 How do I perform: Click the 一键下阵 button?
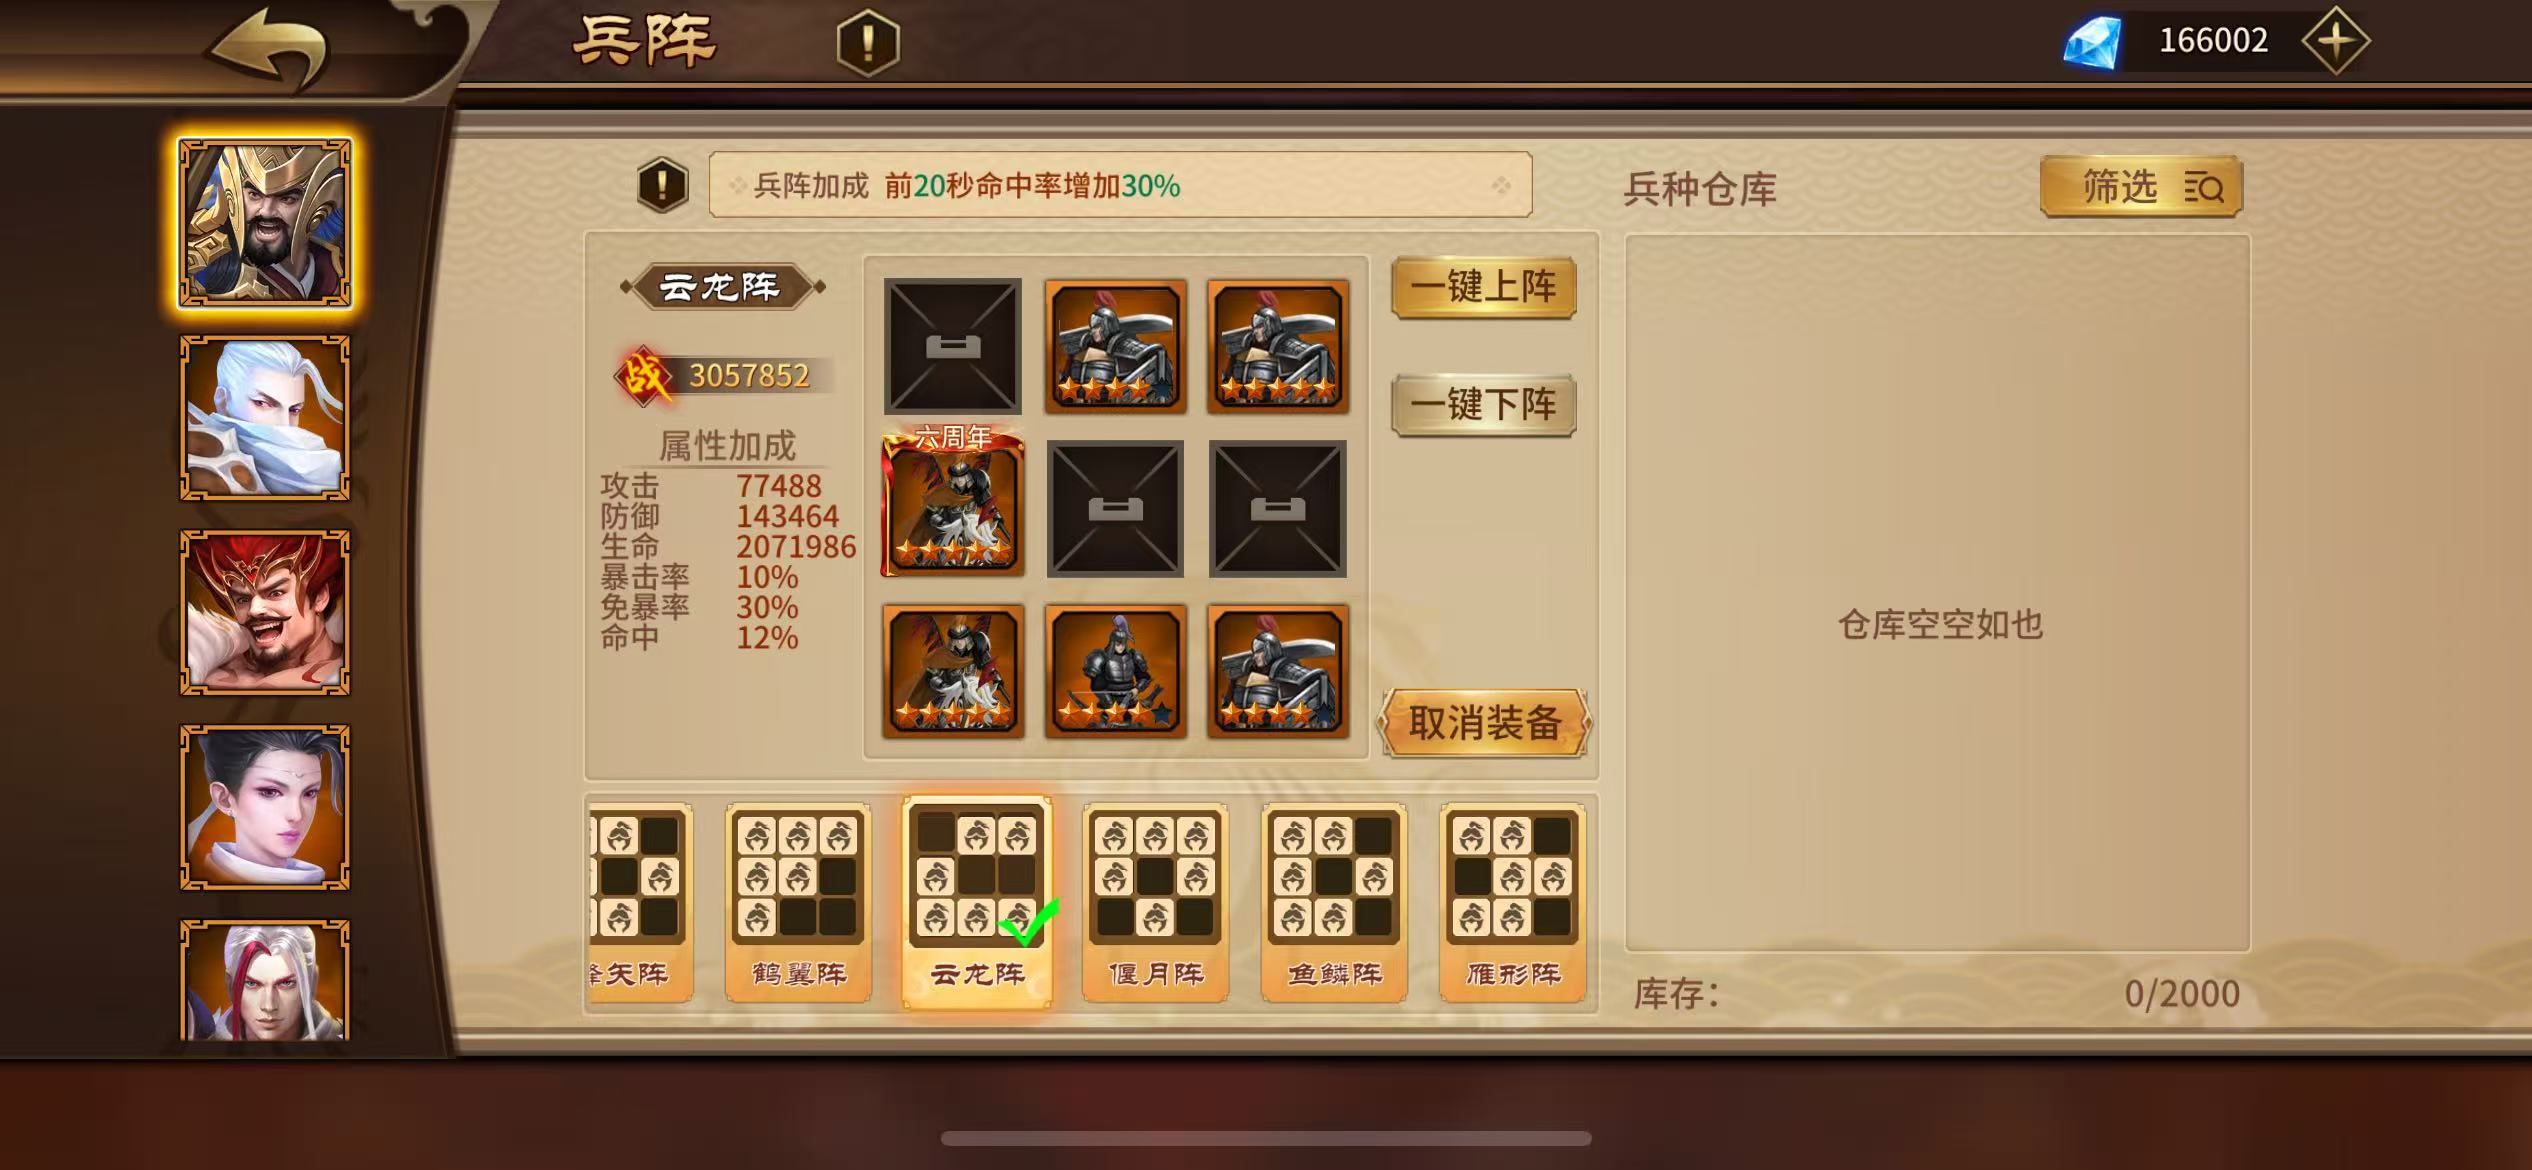(x=1484, y=406)
